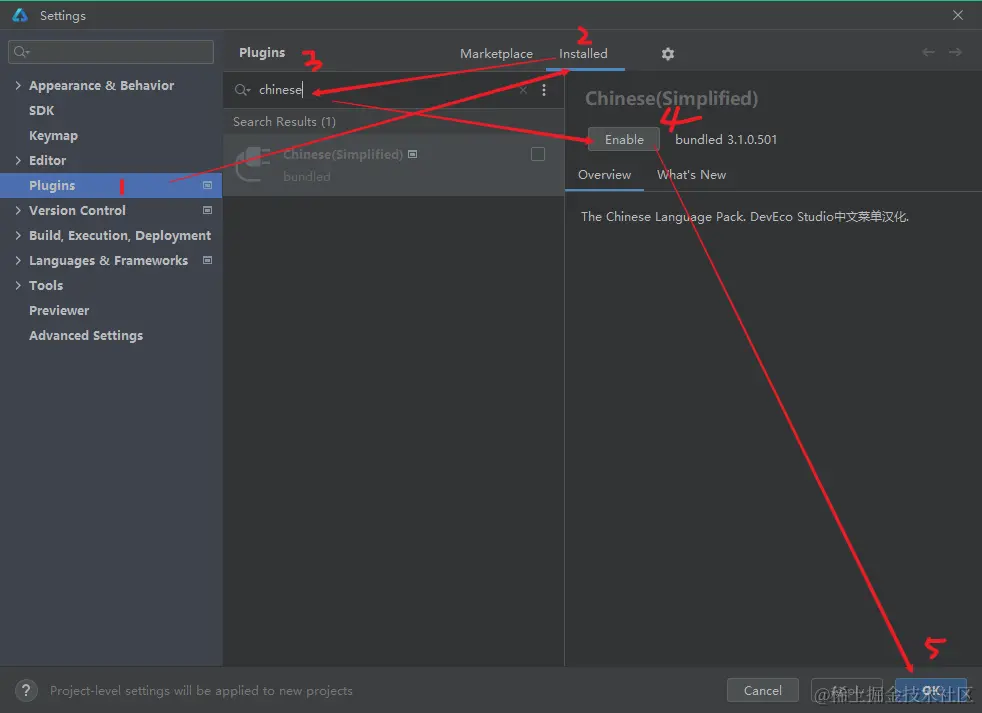Click the bundled marker icon beside Chinese(Simplified)
This screenshot has height=713, width=982.
point(412,154)
